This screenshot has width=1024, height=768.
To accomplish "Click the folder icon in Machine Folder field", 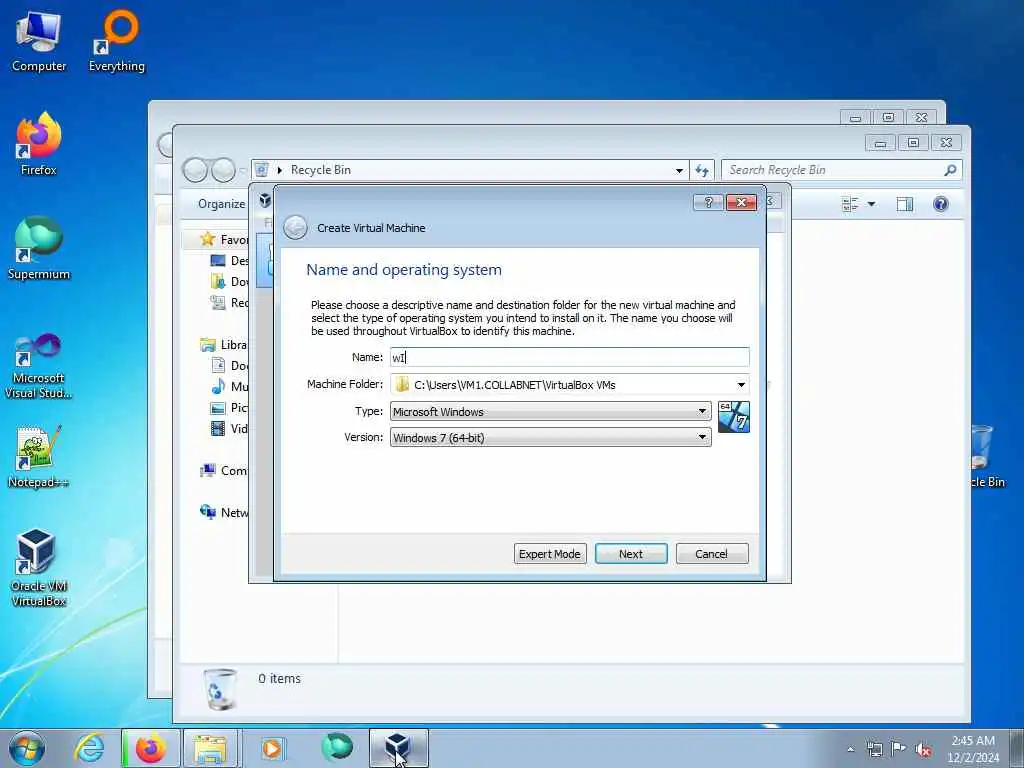I will (x=402, y=385).
